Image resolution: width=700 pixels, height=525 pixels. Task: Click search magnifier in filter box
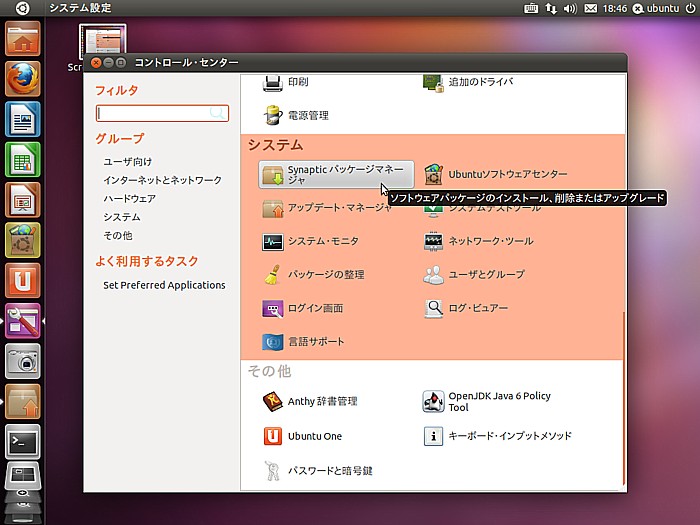point(217,113)
